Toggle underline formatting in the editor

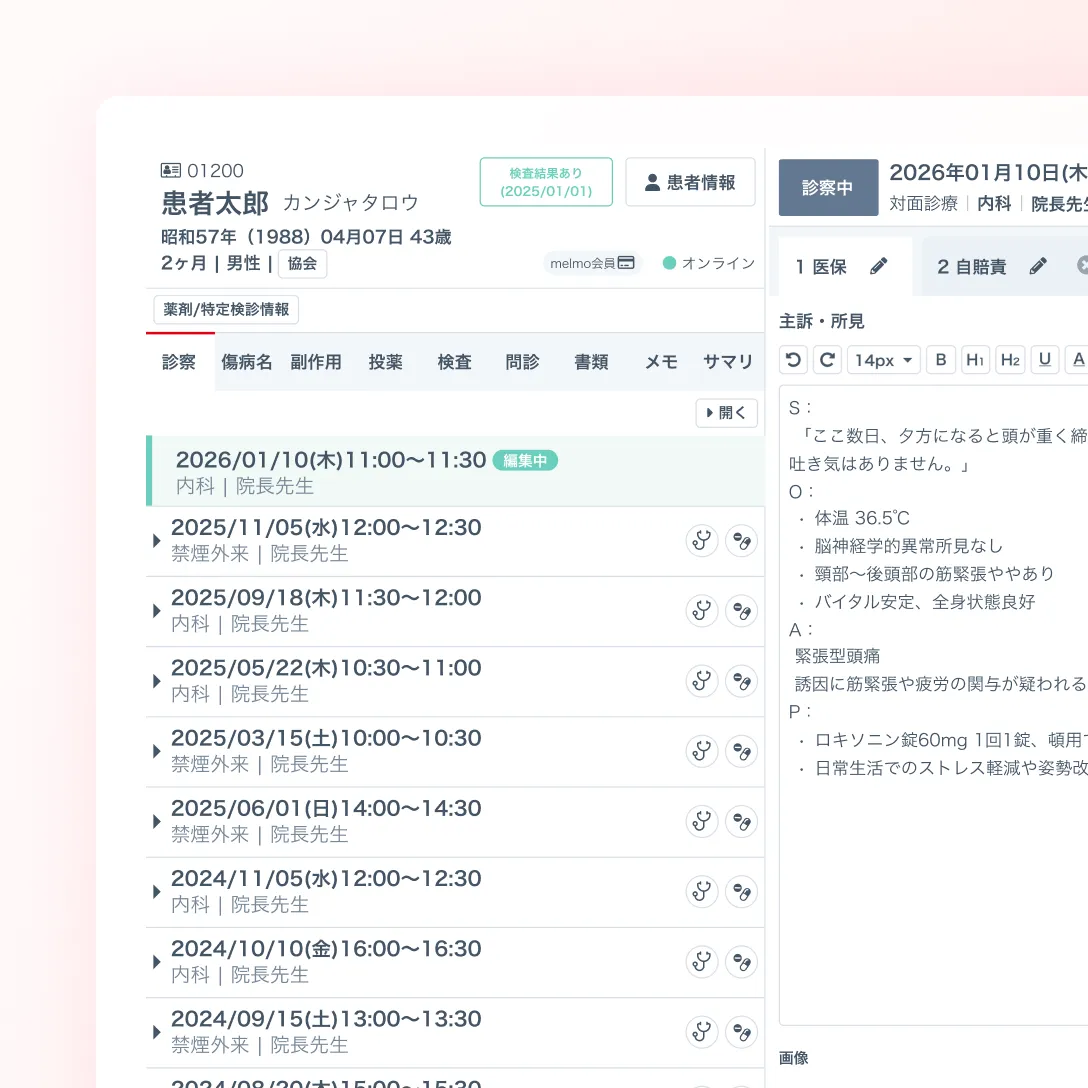tap(1045, 360)
